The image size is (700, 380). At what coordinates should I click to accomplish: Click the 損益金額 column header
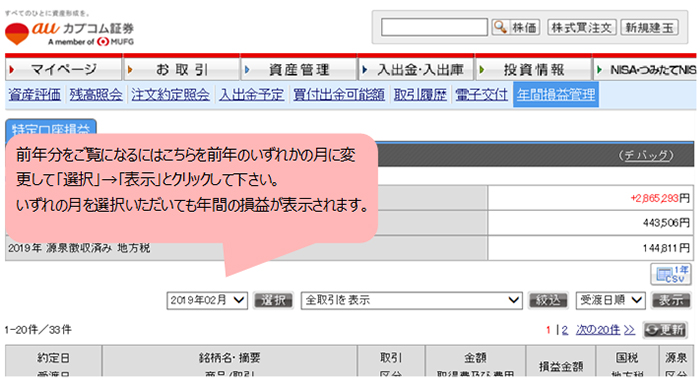pos(561,367)
